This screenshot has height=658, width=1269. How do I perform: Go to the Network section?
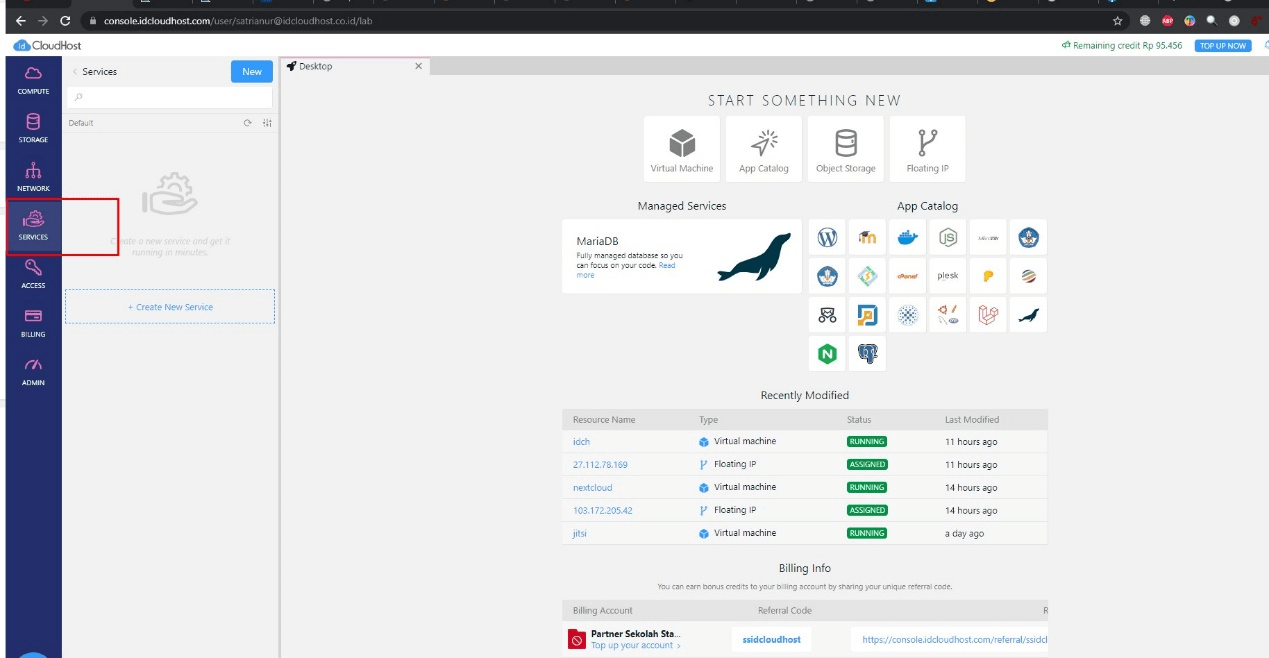pyautogui.click(x=33, y=176)
